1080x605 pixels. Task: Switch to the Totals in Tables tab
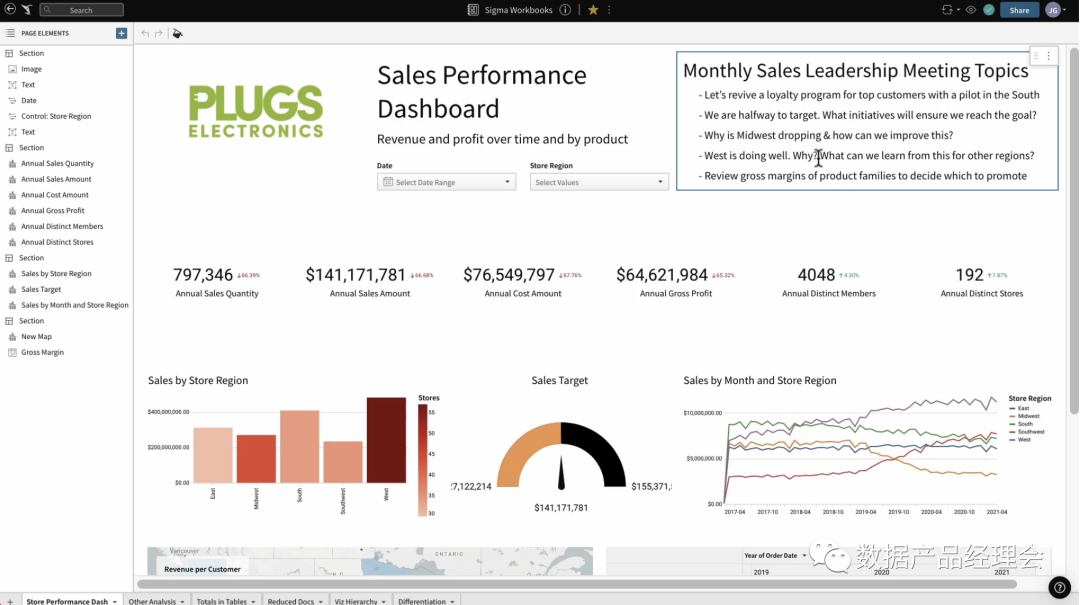[221, 602]
